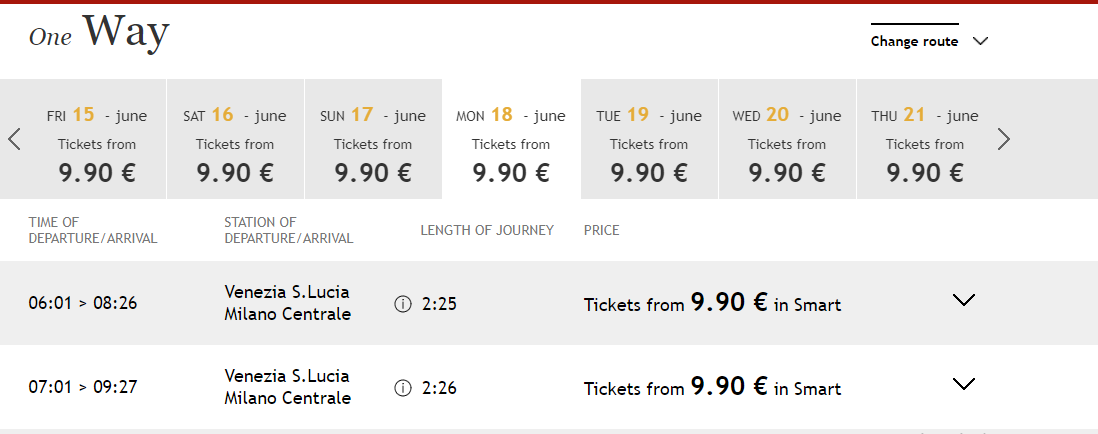Select the SAT 16 June date tab
This screenshot has width=1098, height=434.
[235, 140]
